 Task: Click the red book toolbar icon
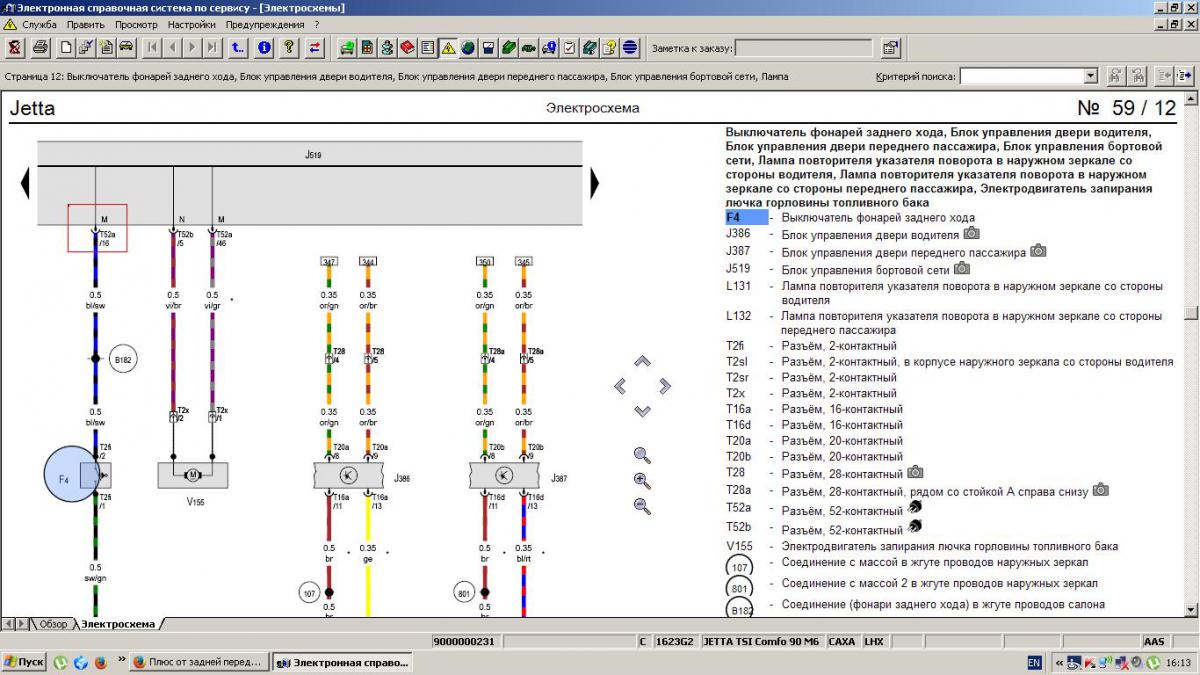tap(408, 47)
